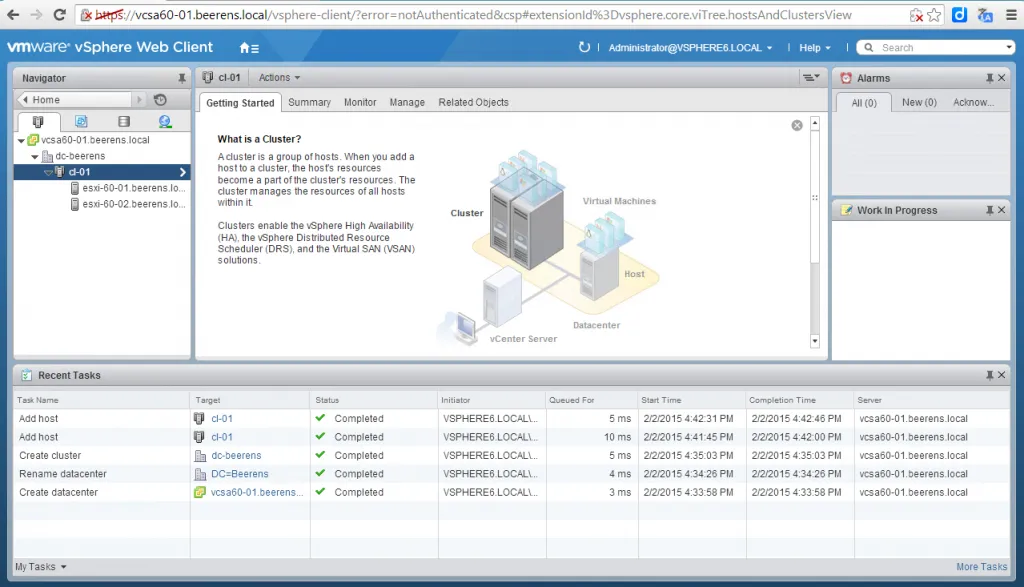This screenshot has width=1024, height=587.
Task: Collapse the dc-beerens datacenter node
Action: (x=35, y=157)
